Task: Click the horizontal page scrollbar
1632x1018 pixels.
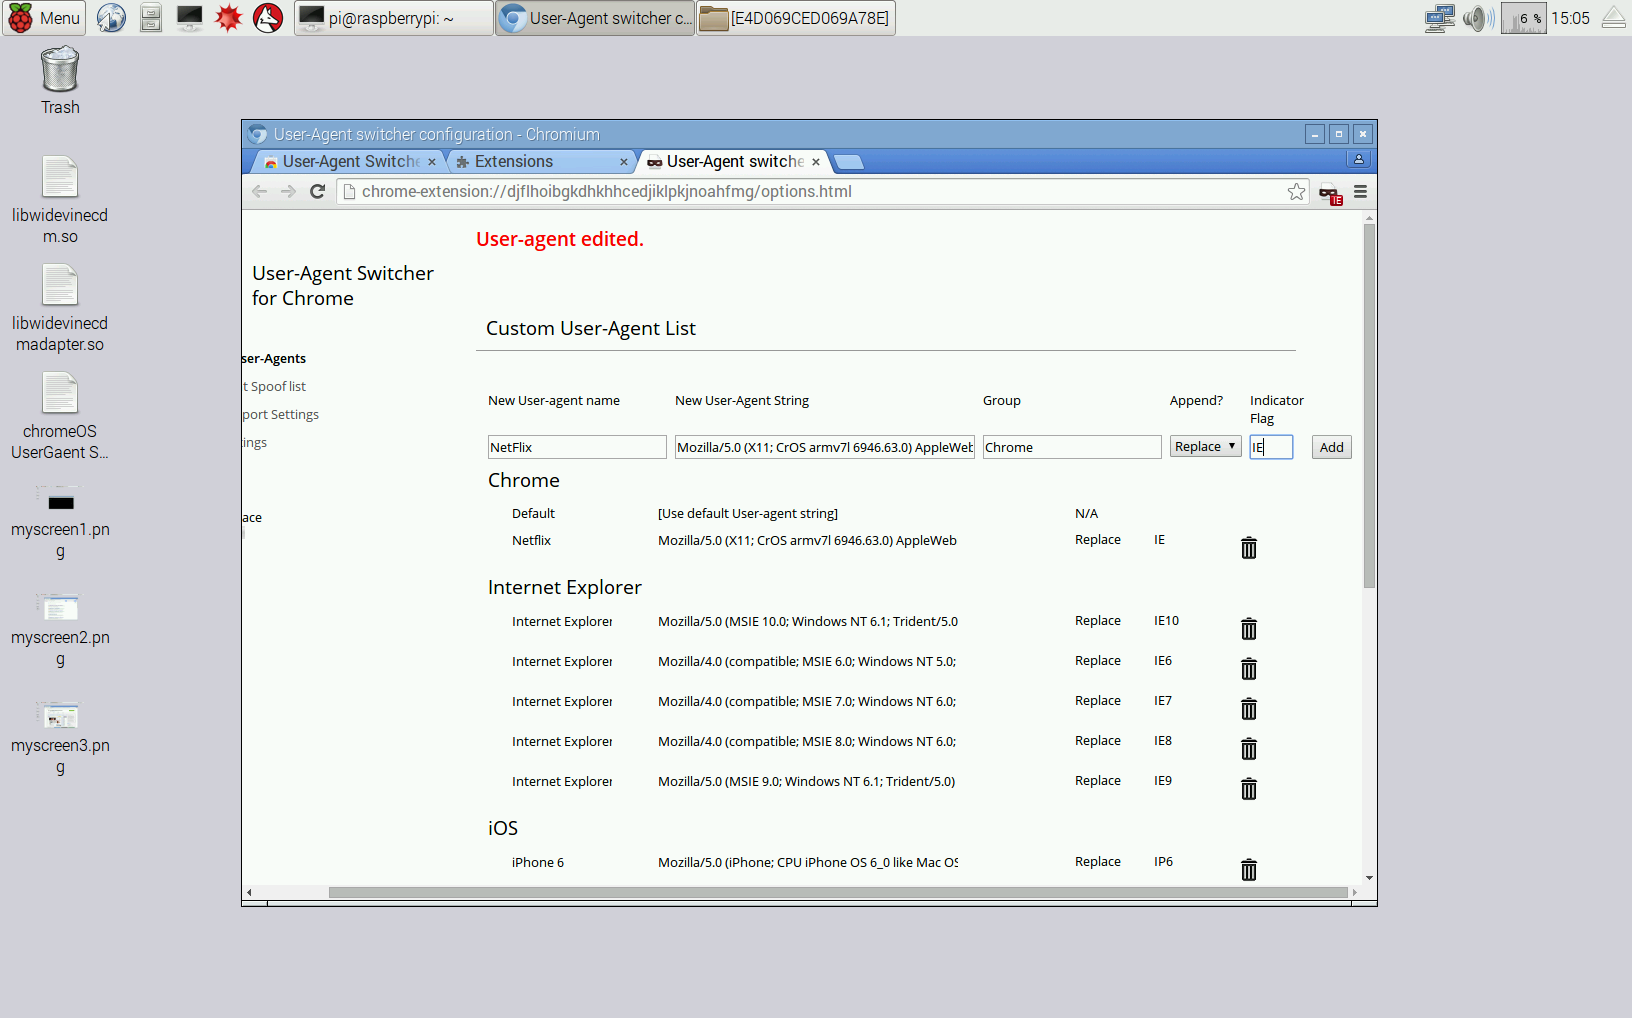Action: (838, 892)
